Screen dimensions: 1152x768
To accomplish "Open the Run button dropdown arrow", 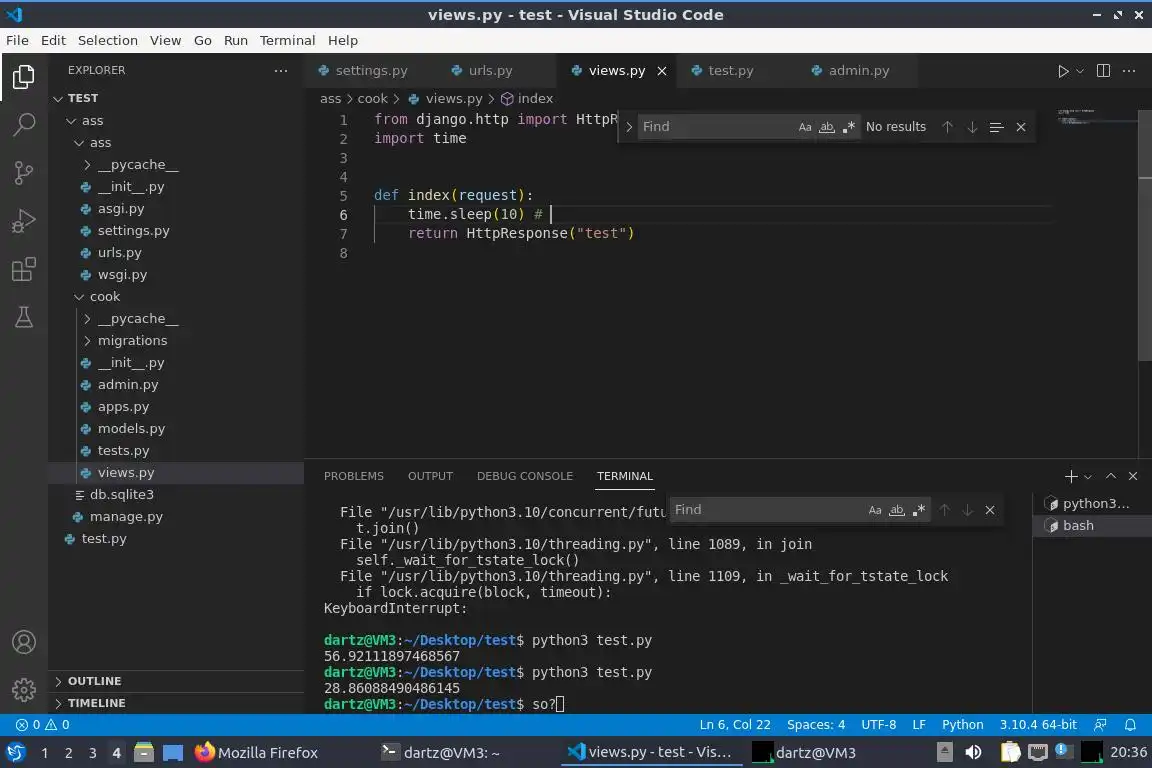I will pos(1080,71).
